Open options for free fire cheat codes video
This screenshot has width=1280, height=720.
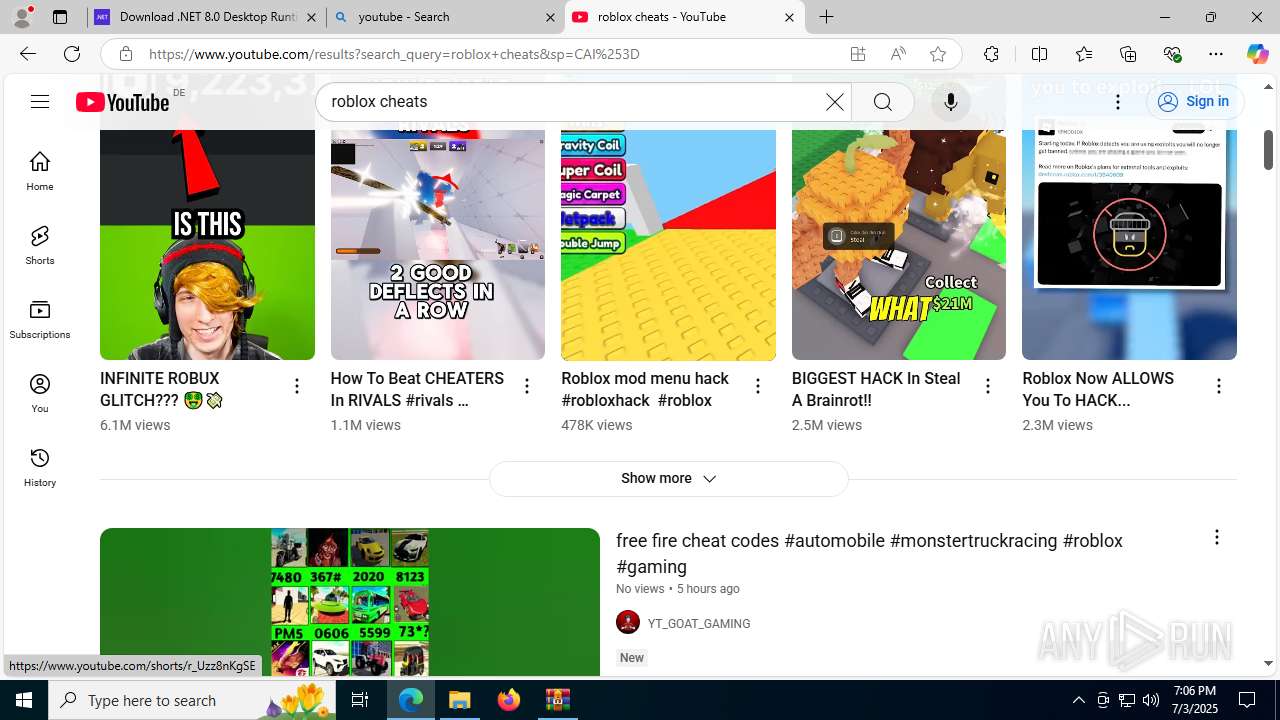click(x=1216, y=538)
